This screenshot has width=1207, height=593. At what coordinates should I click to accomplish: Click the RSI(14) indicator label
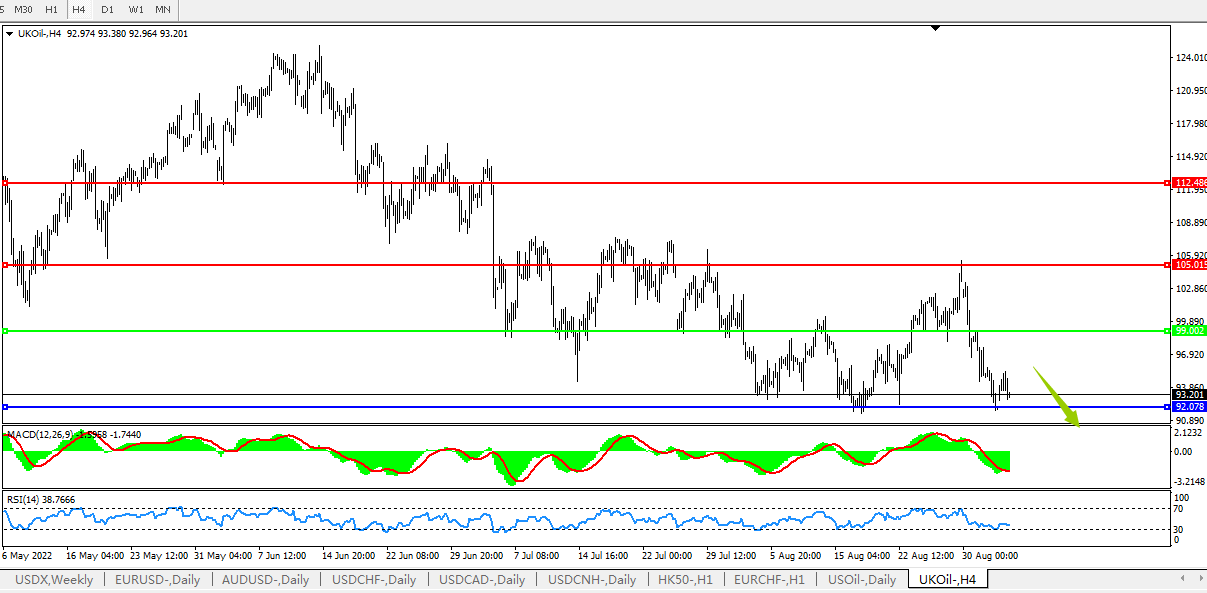26,499
